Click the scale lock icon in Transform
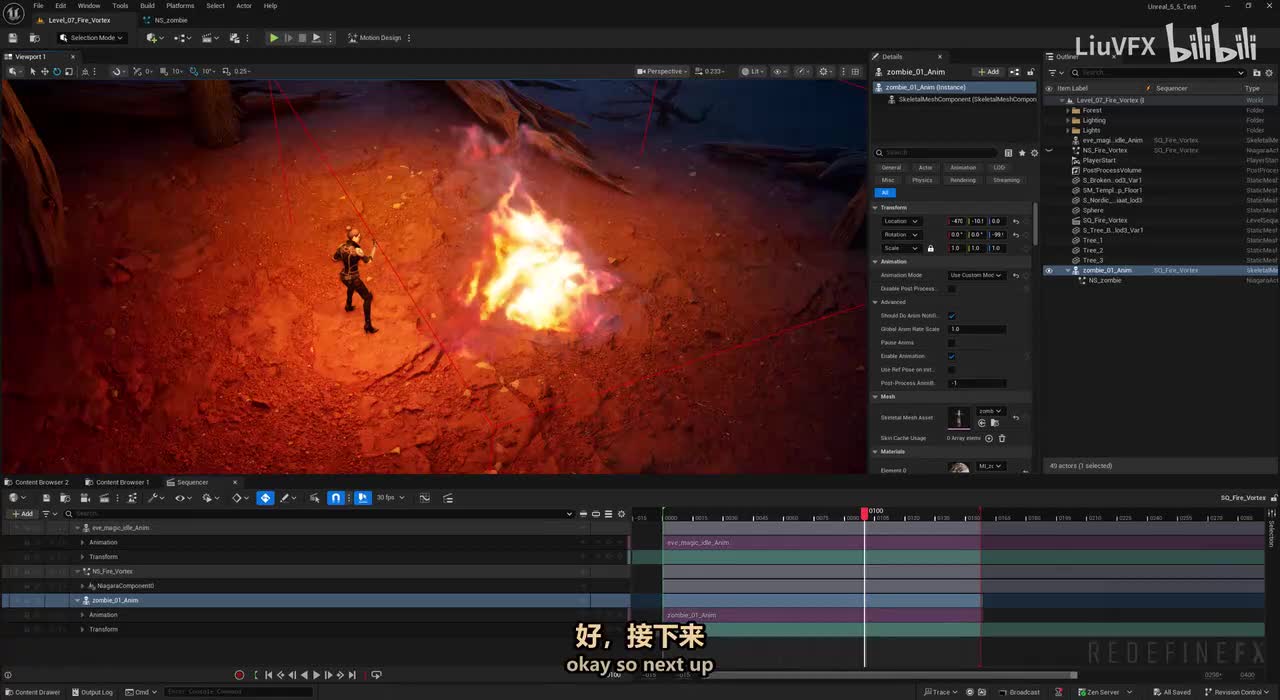 click(x=930, y=248)
